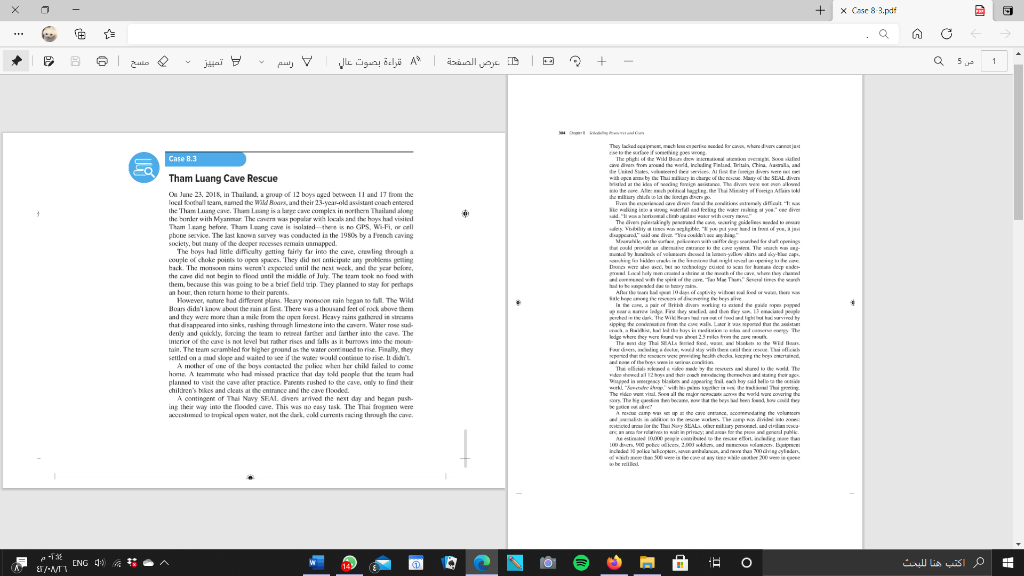The image size is (1024, 576).
Task: Select the Highlight (تمييز) tool
Action: 223,61
